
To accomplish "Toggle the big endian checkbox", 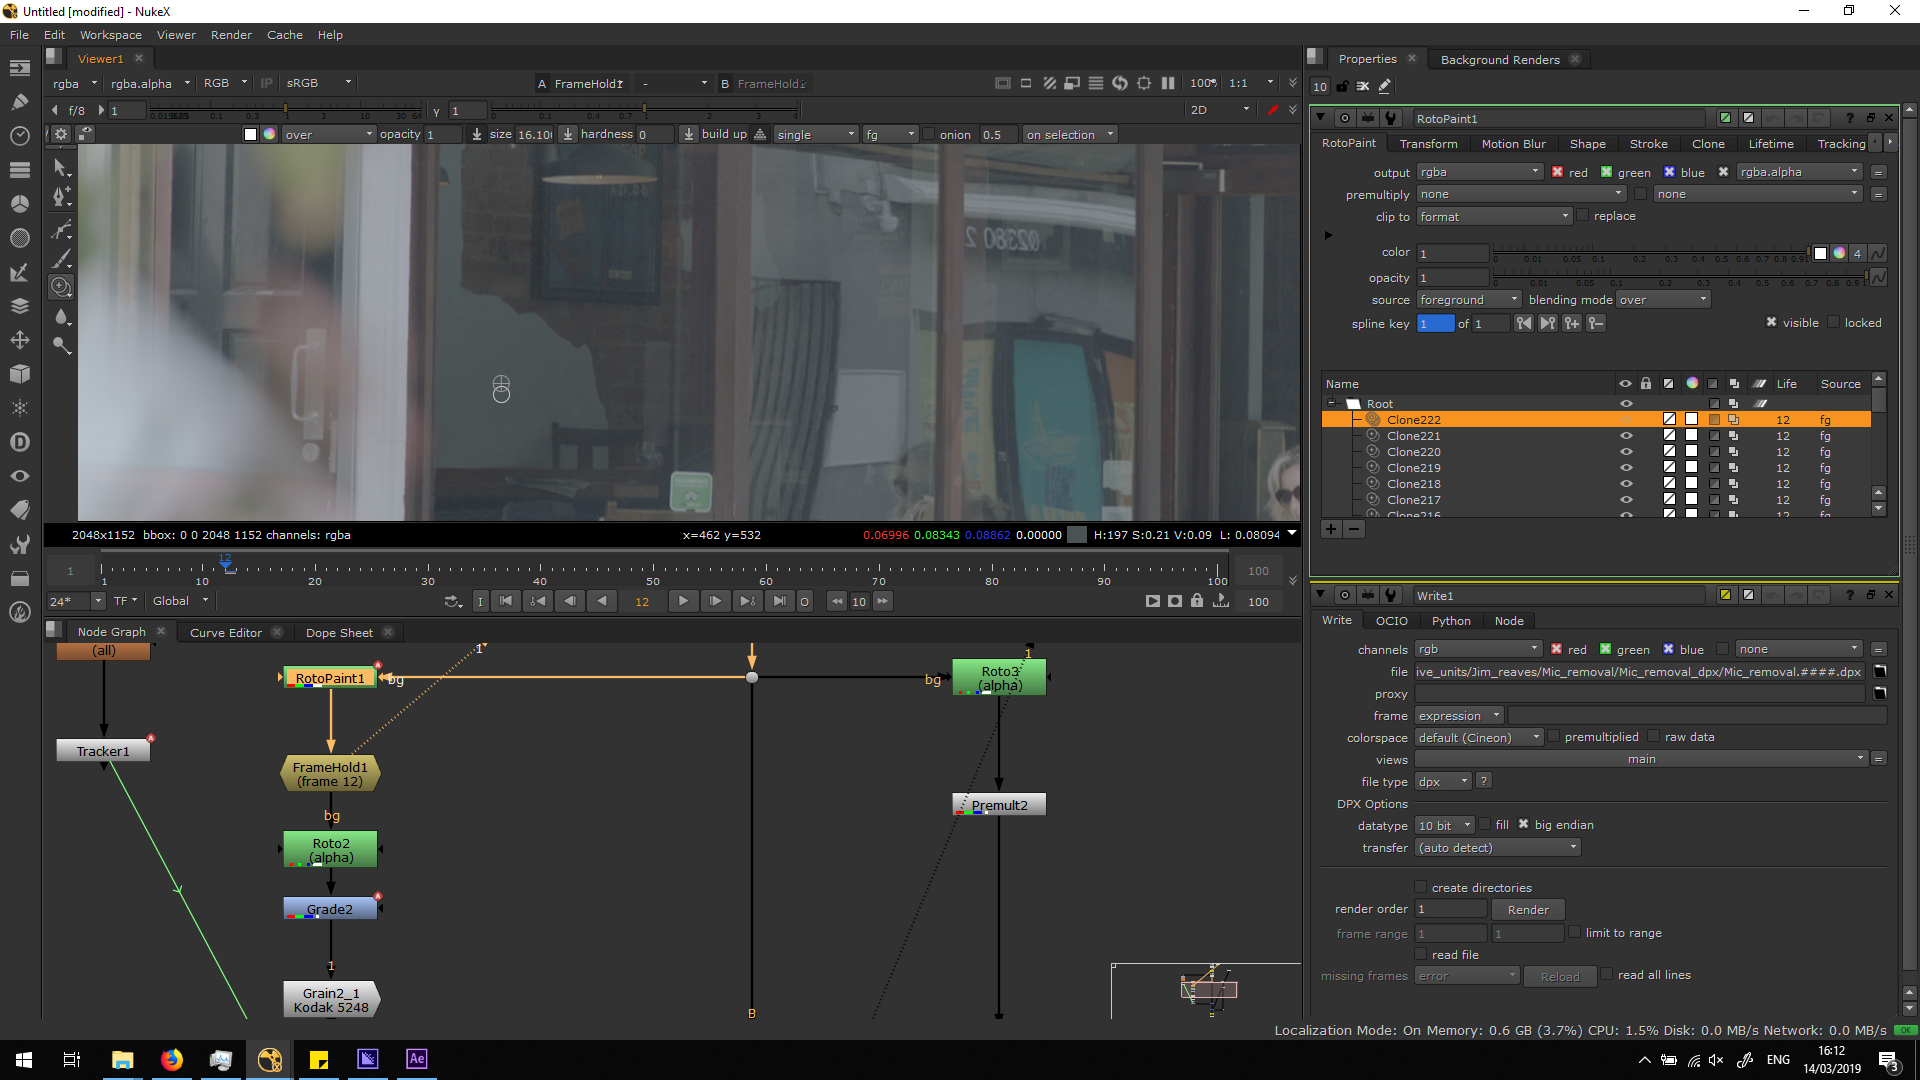I will click(x=1523, y=825).
